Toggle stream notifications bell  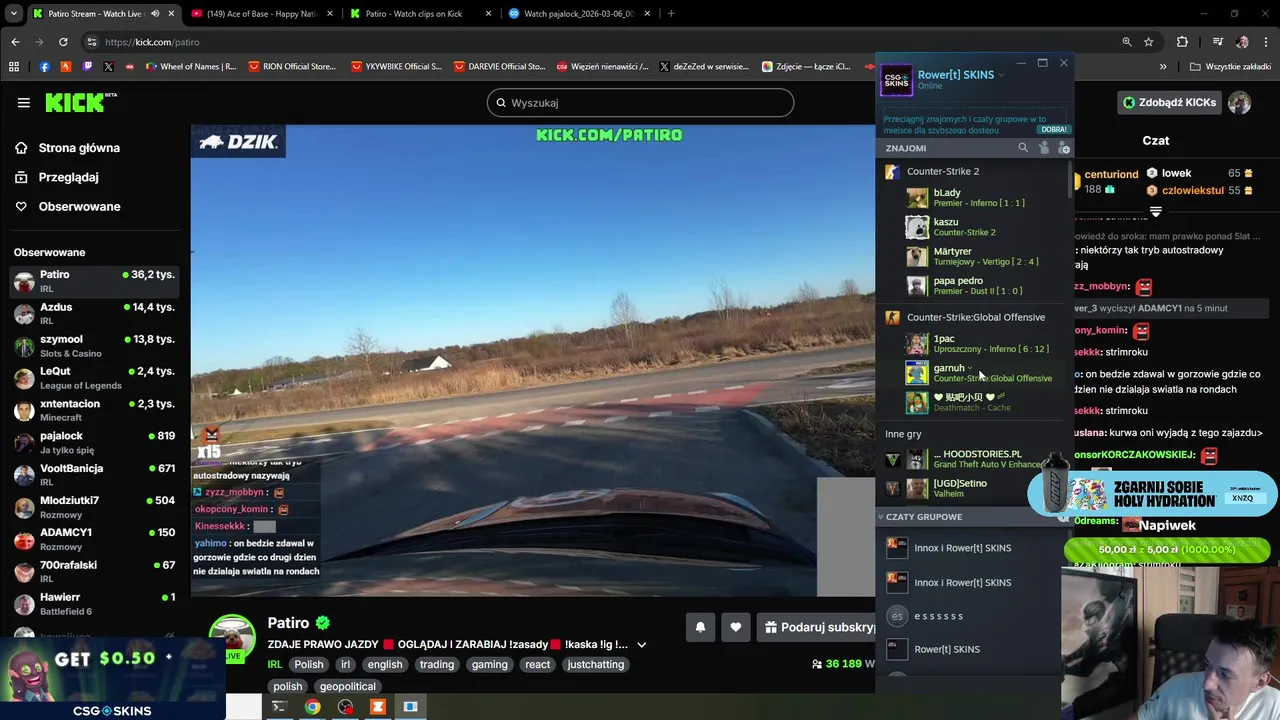(x=700, y=627)
